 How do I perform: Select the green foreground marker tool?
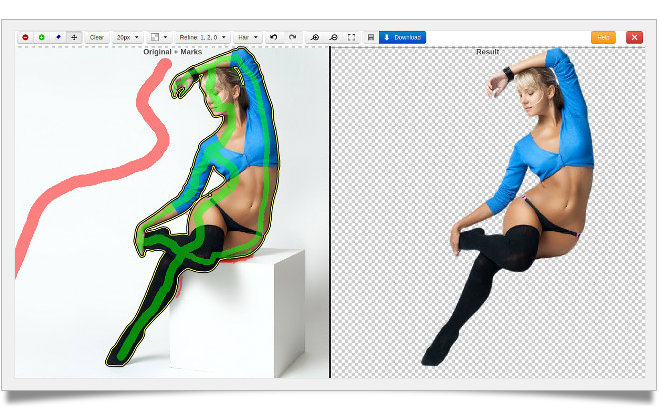click(x=42, y=37)
